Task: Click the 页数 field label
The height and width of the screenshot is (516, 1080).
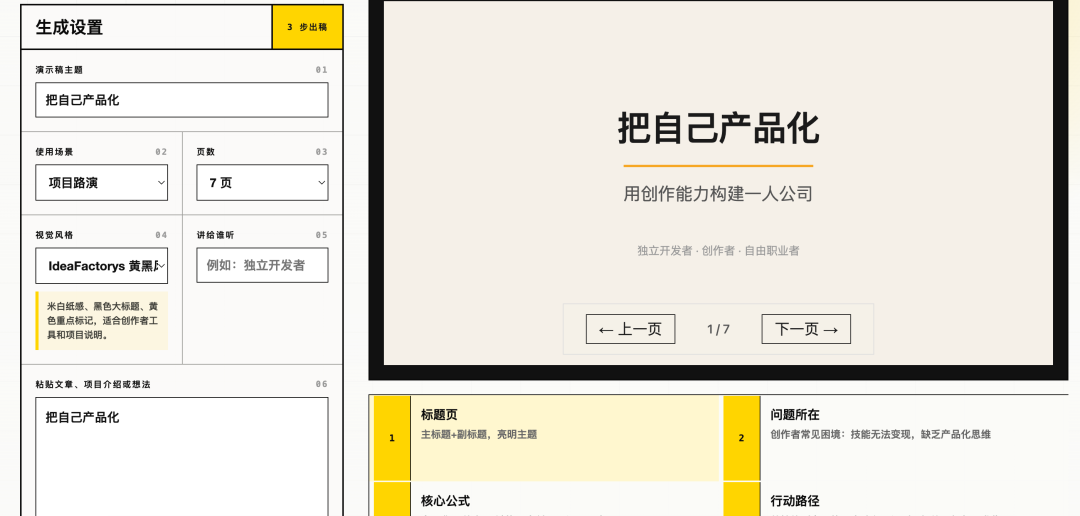Action: tap(206, 152)
